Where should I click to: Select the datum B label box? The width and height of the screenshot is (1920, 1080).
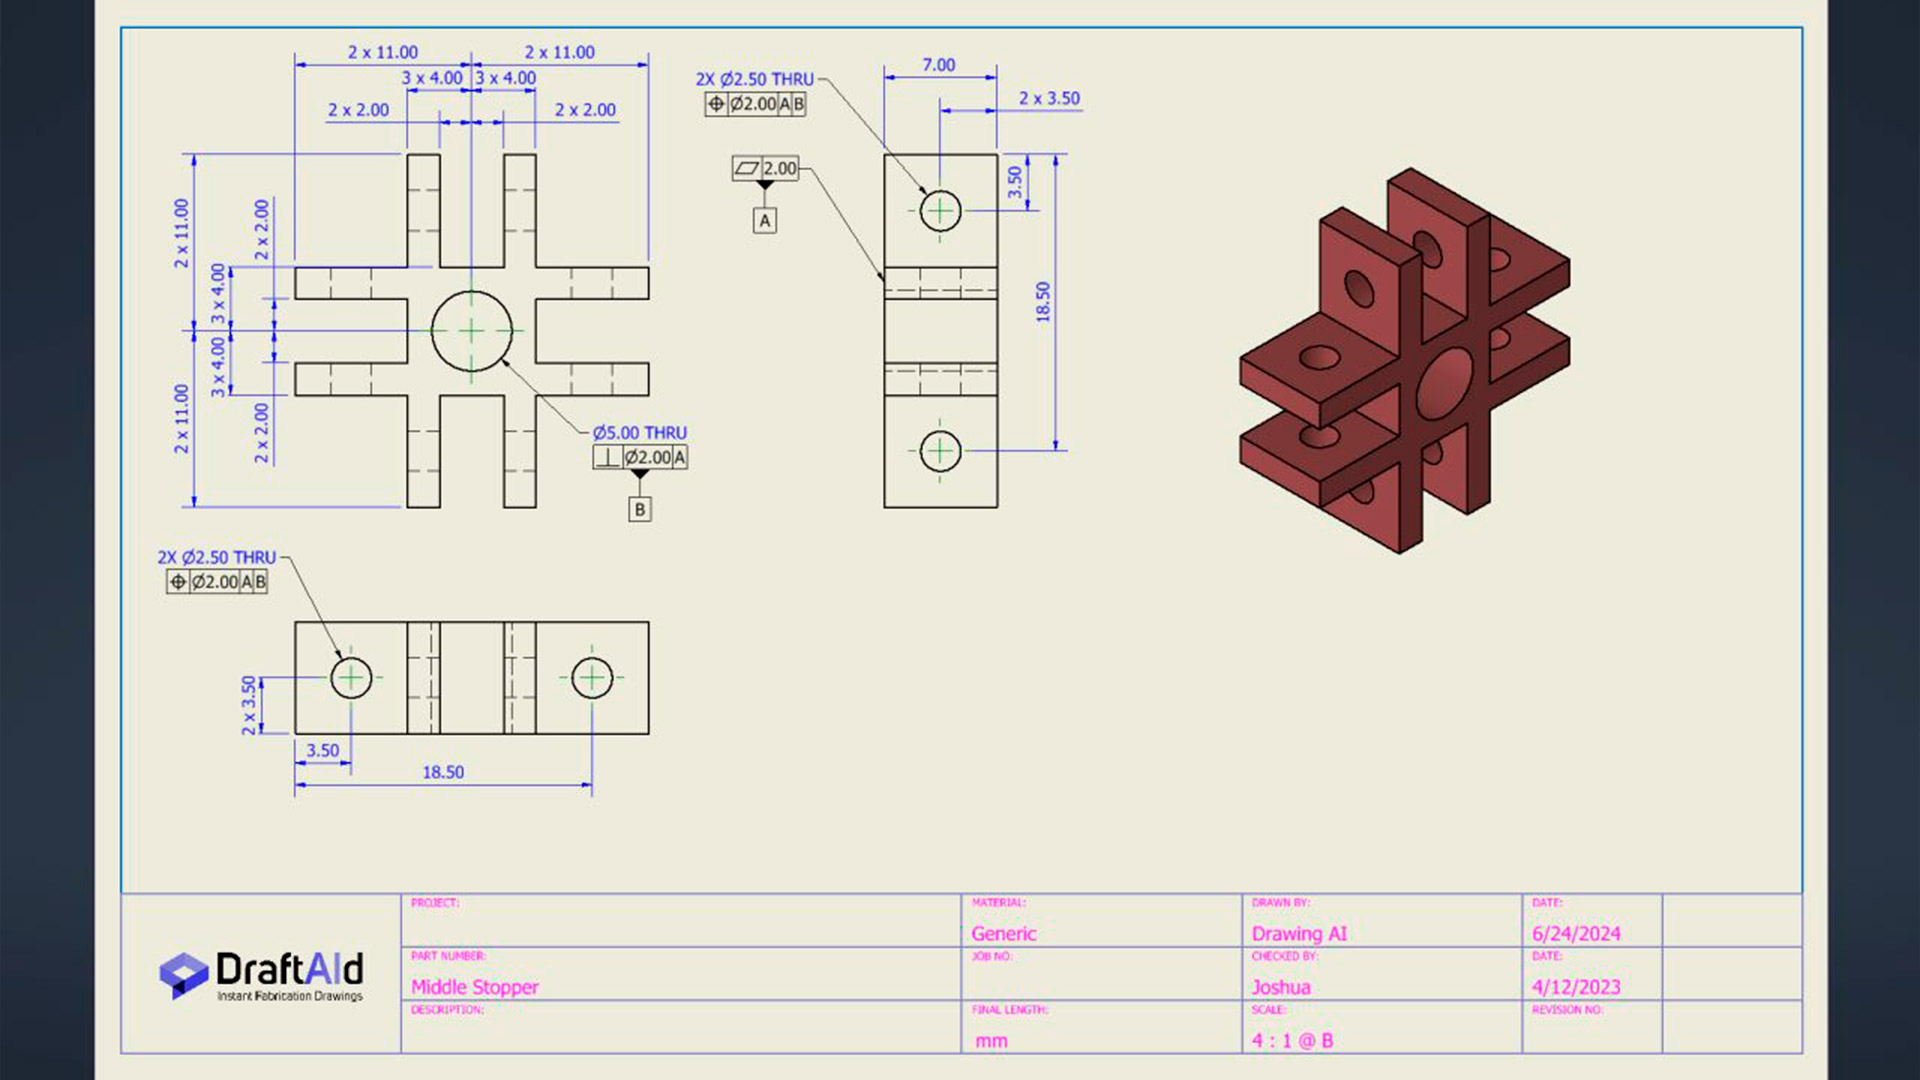640,510
